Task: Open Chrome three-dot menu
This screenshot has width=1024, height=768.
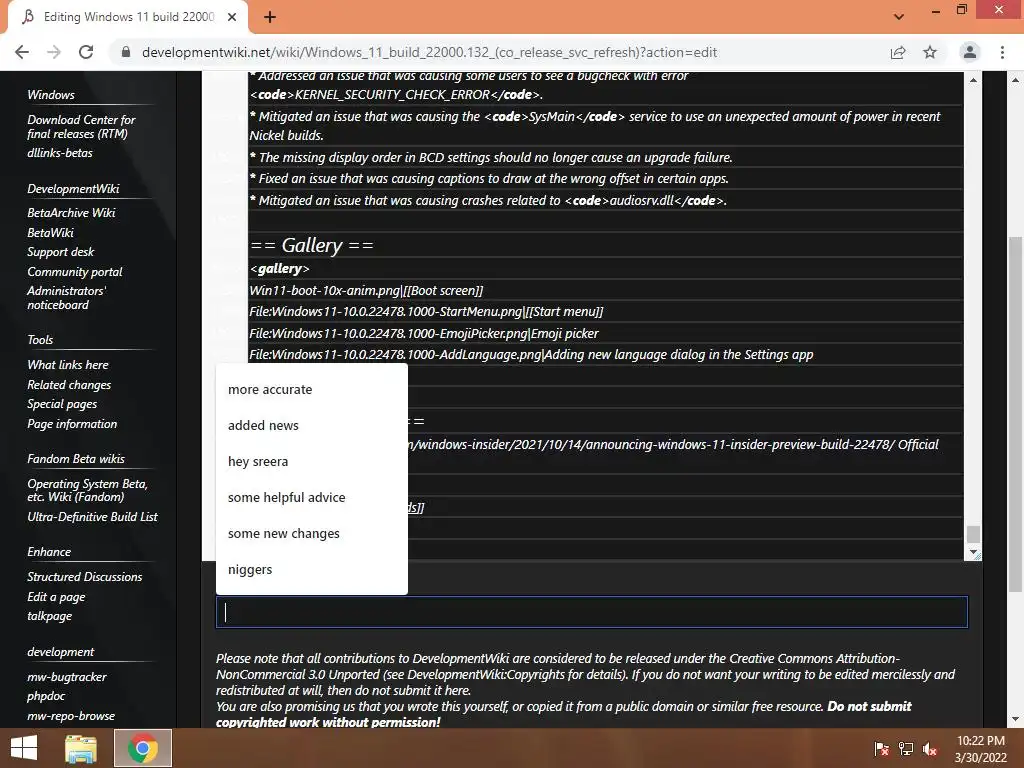Action: click(1002, 52)
